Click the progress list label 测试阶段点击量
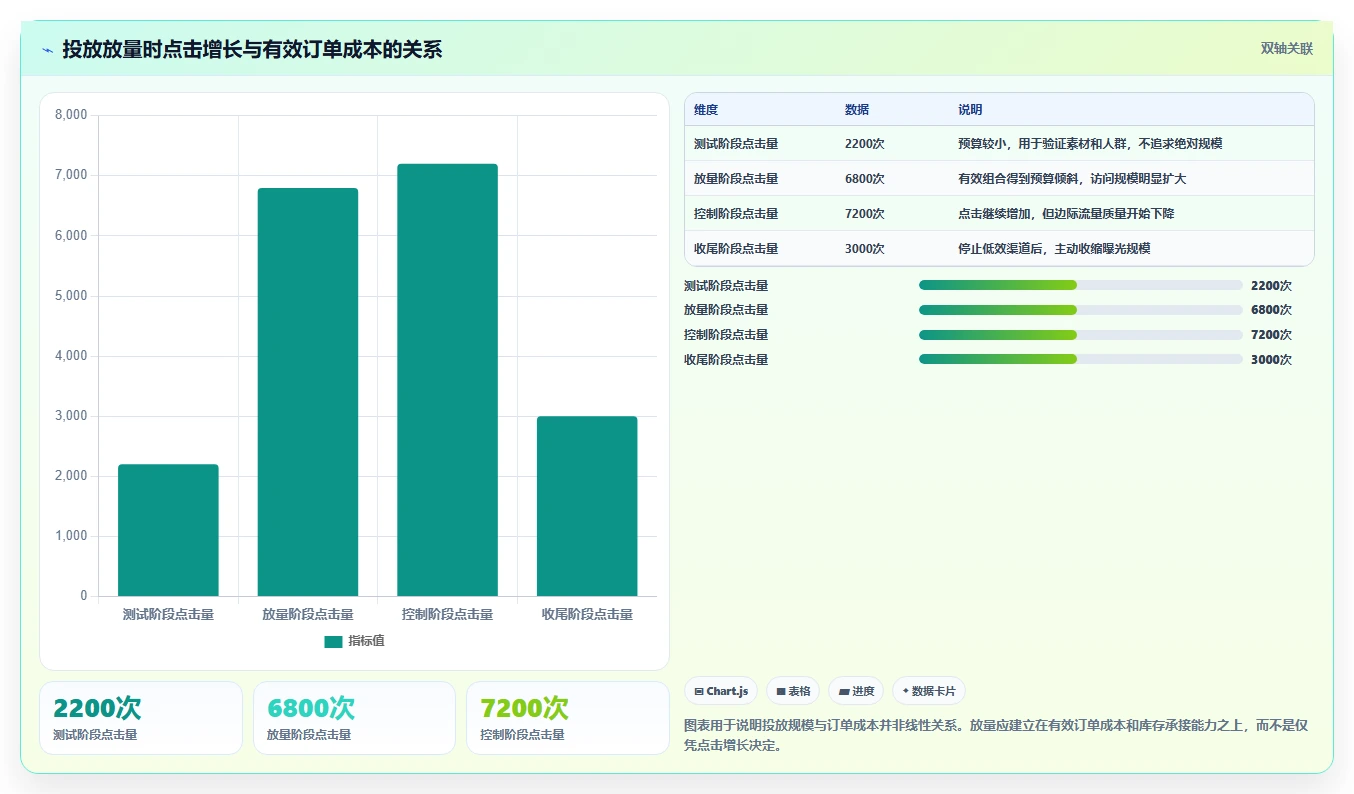The image size is (1354, 794). pos(726,286)
